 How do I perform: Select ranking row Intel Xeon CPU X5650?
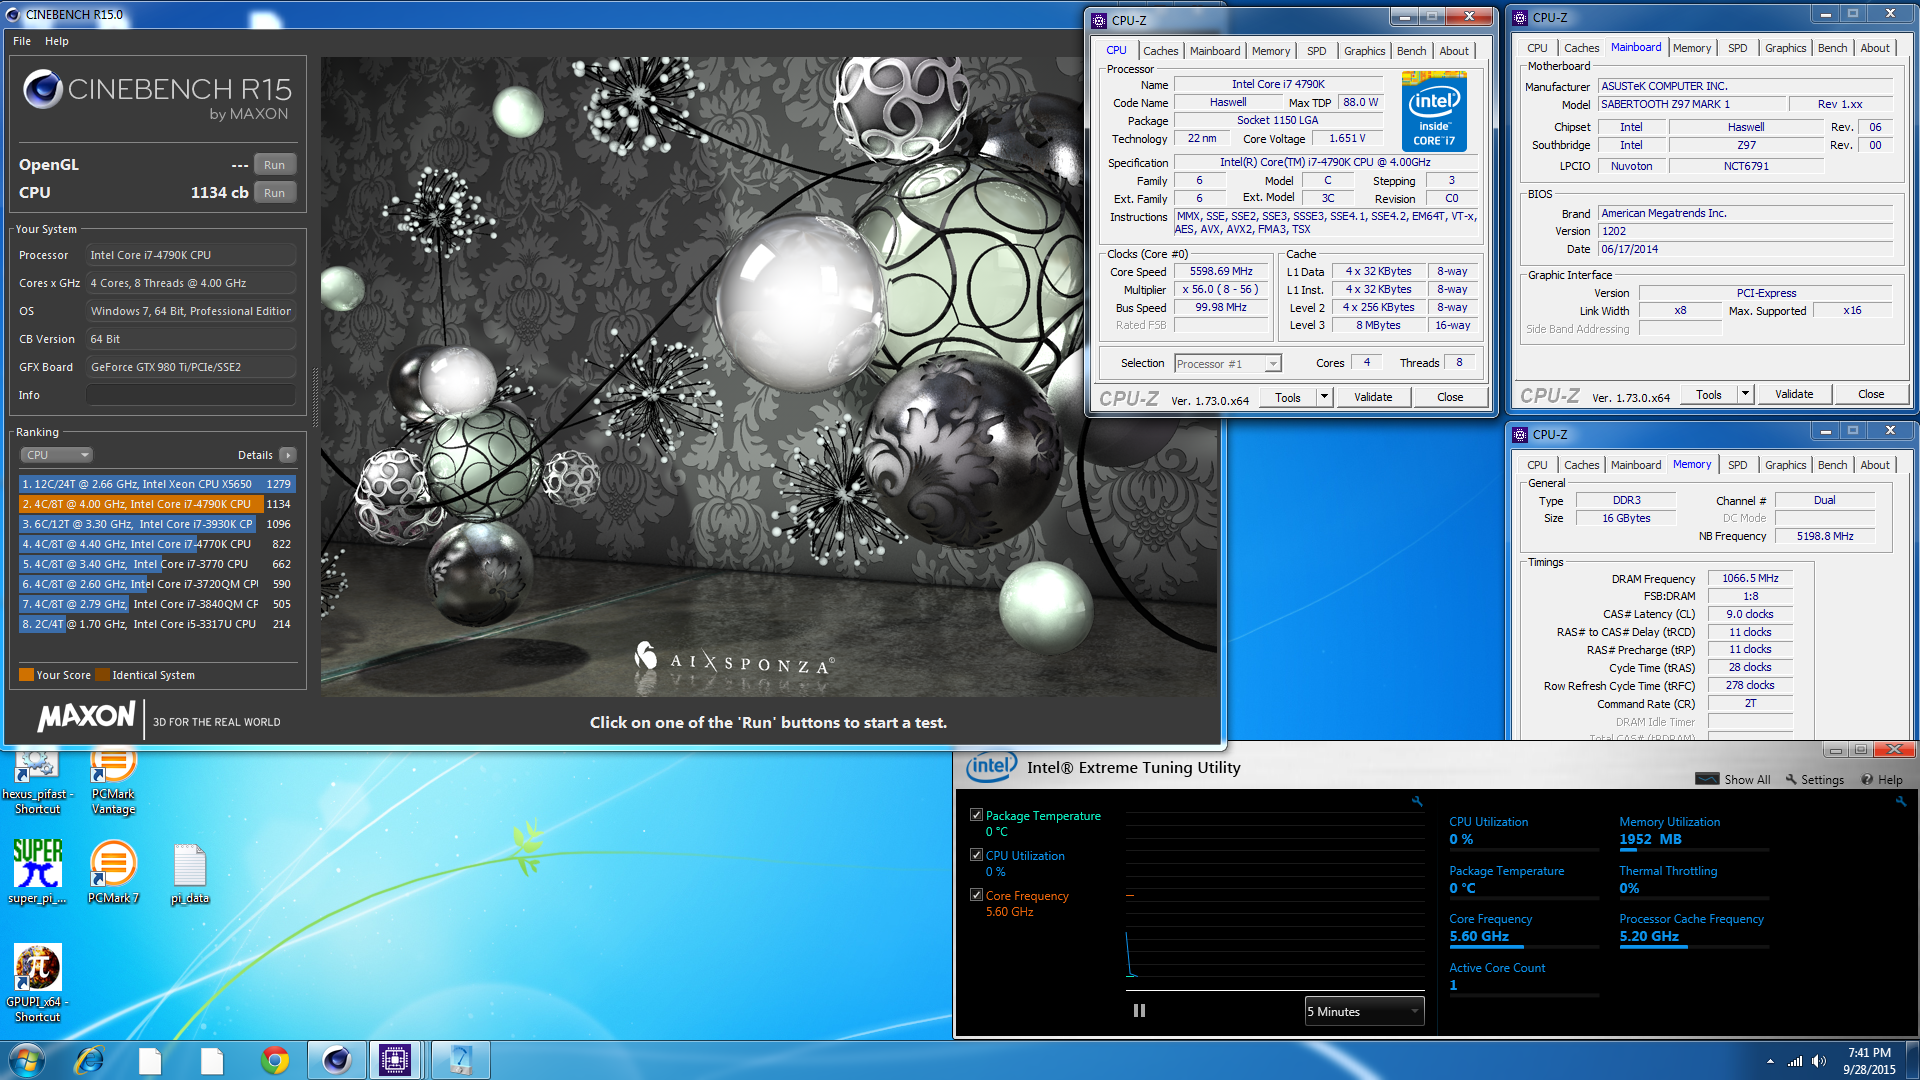156,484
